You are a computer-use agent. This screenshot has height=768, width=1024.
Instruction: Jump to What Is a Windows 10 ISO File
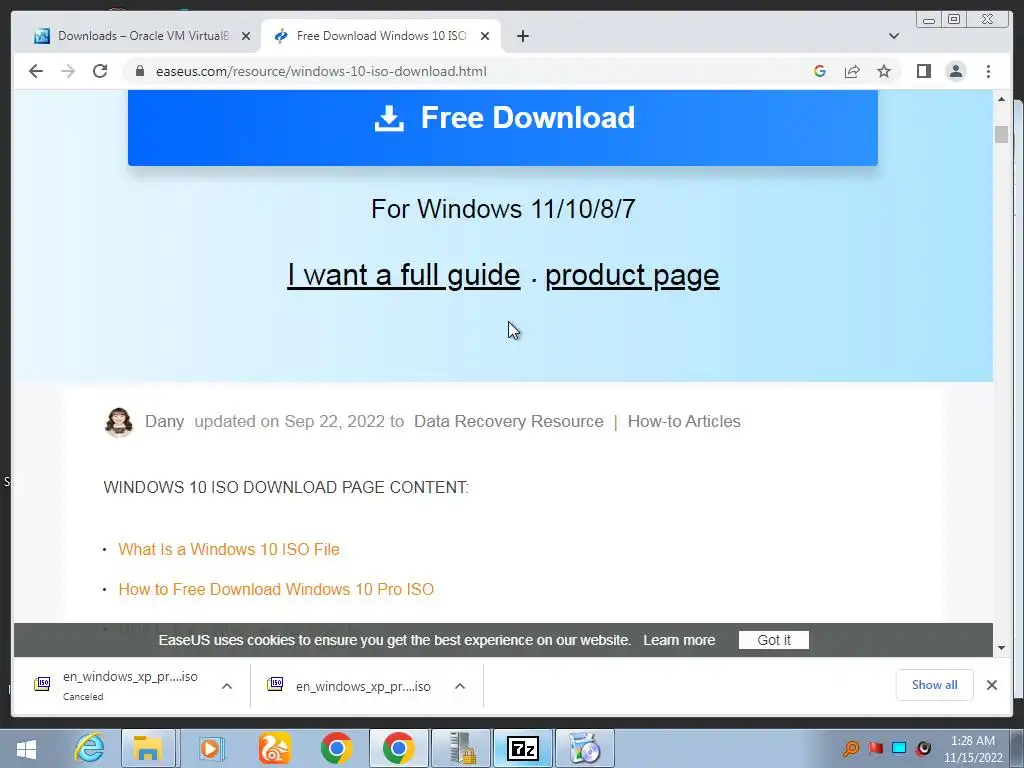(229, 549)
